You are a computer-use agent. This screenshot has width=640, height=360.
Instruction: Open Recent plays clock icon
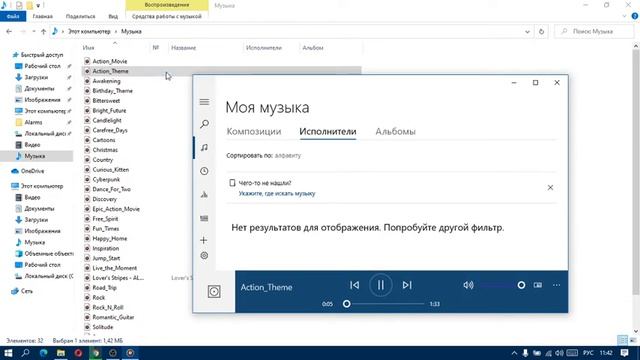[x=204, y=171]
